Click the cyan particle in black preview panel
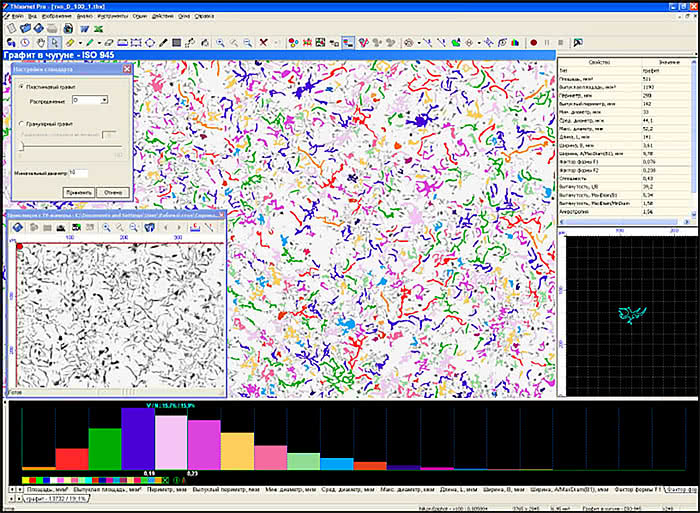Screen dimensions: 700x513 point(632,314)
